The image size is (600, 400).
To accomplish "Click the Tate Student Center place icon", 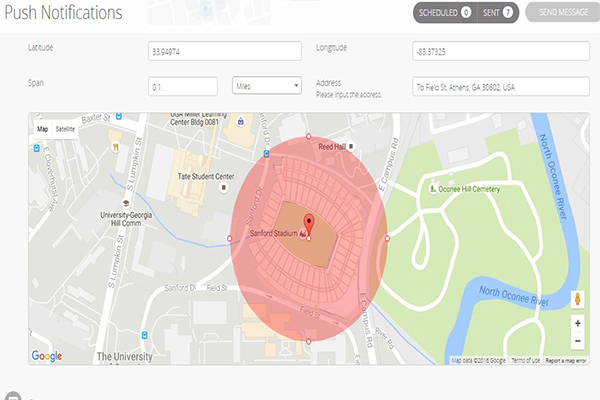I will click(x=224, y=188).
